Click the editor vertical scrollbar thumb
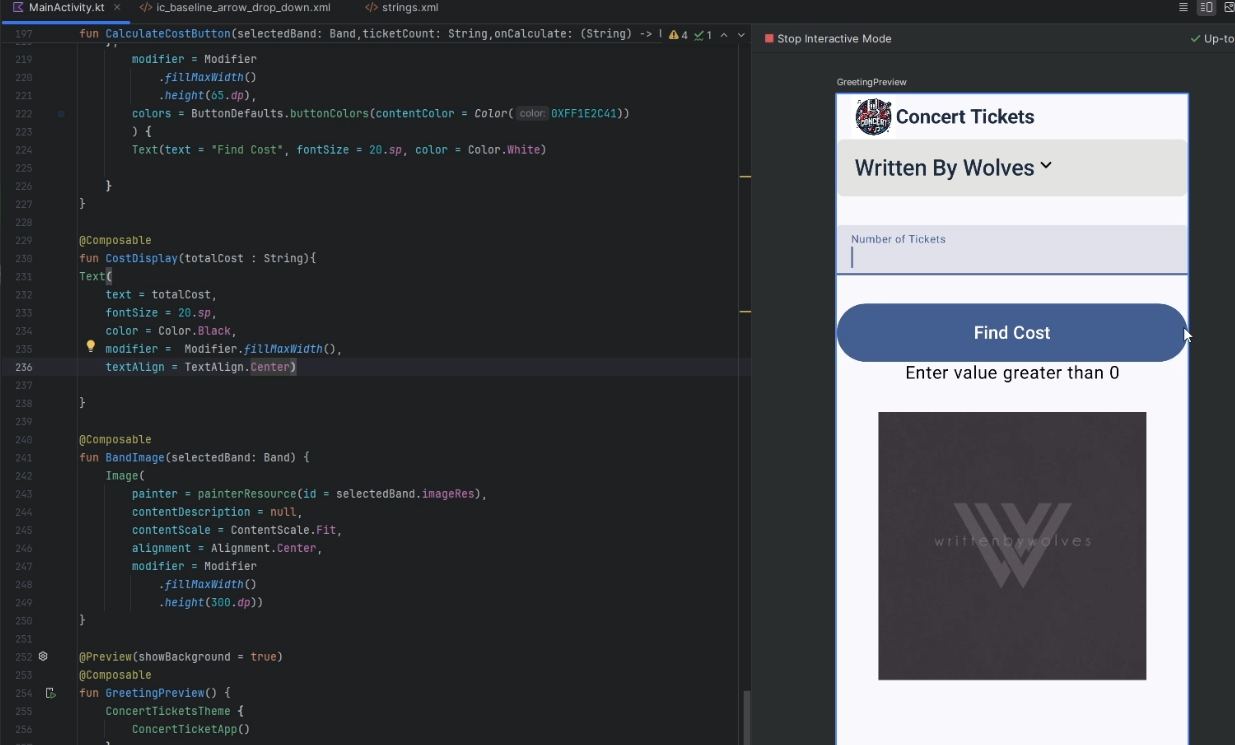 pos(746,718)
